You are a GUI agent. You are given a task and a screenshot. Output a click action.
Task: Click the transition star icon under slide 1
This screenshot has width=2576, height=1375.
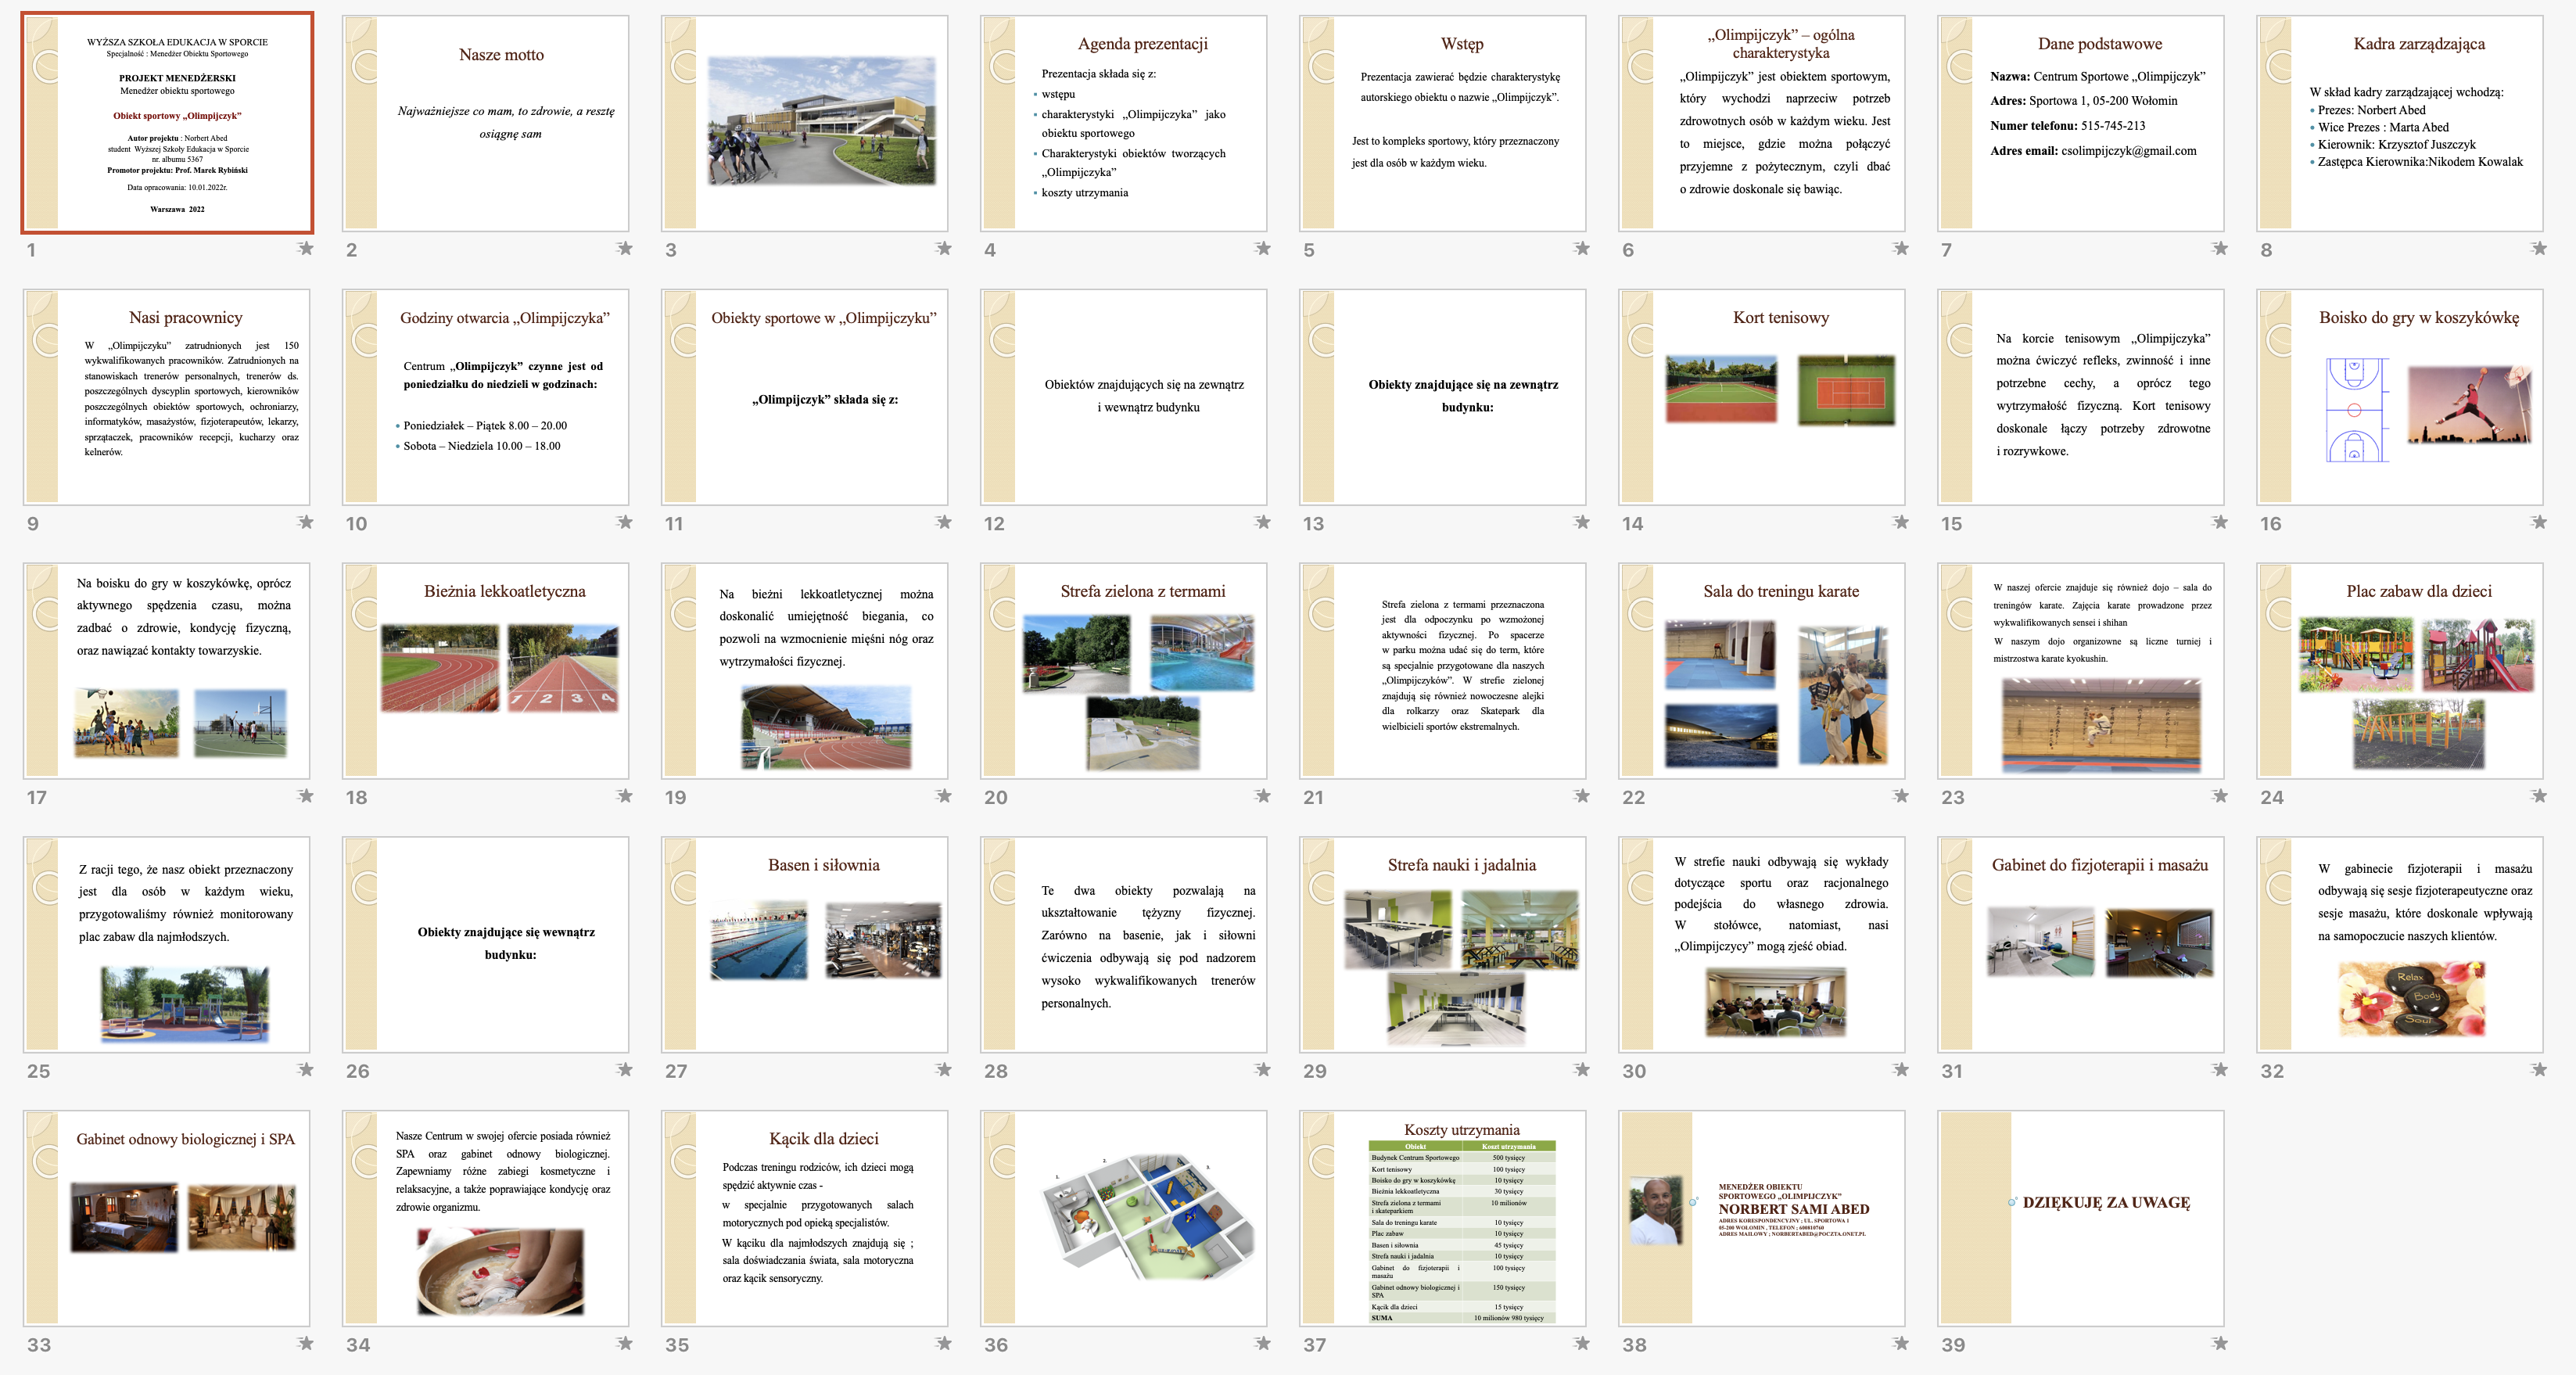pyautogui.click(x=306, y=248)
